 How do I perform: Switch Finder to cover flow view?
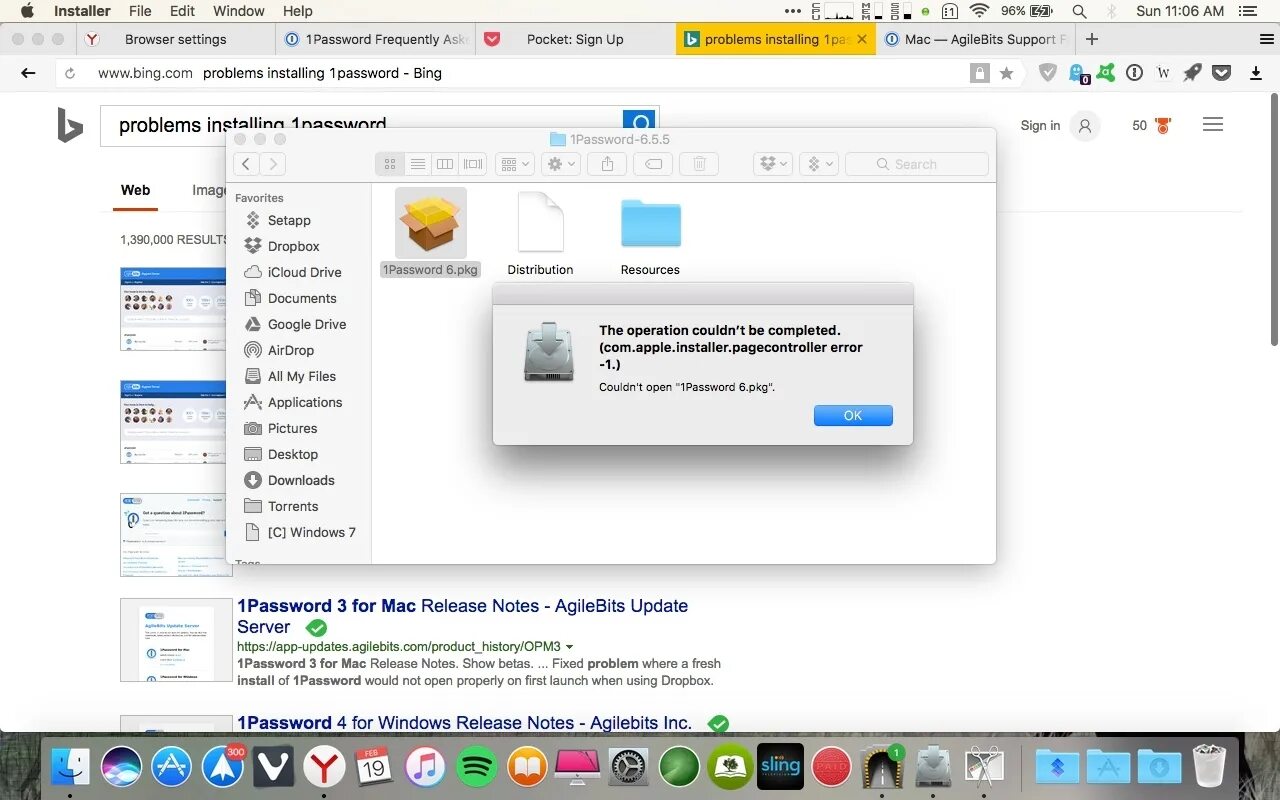point(473,164)
